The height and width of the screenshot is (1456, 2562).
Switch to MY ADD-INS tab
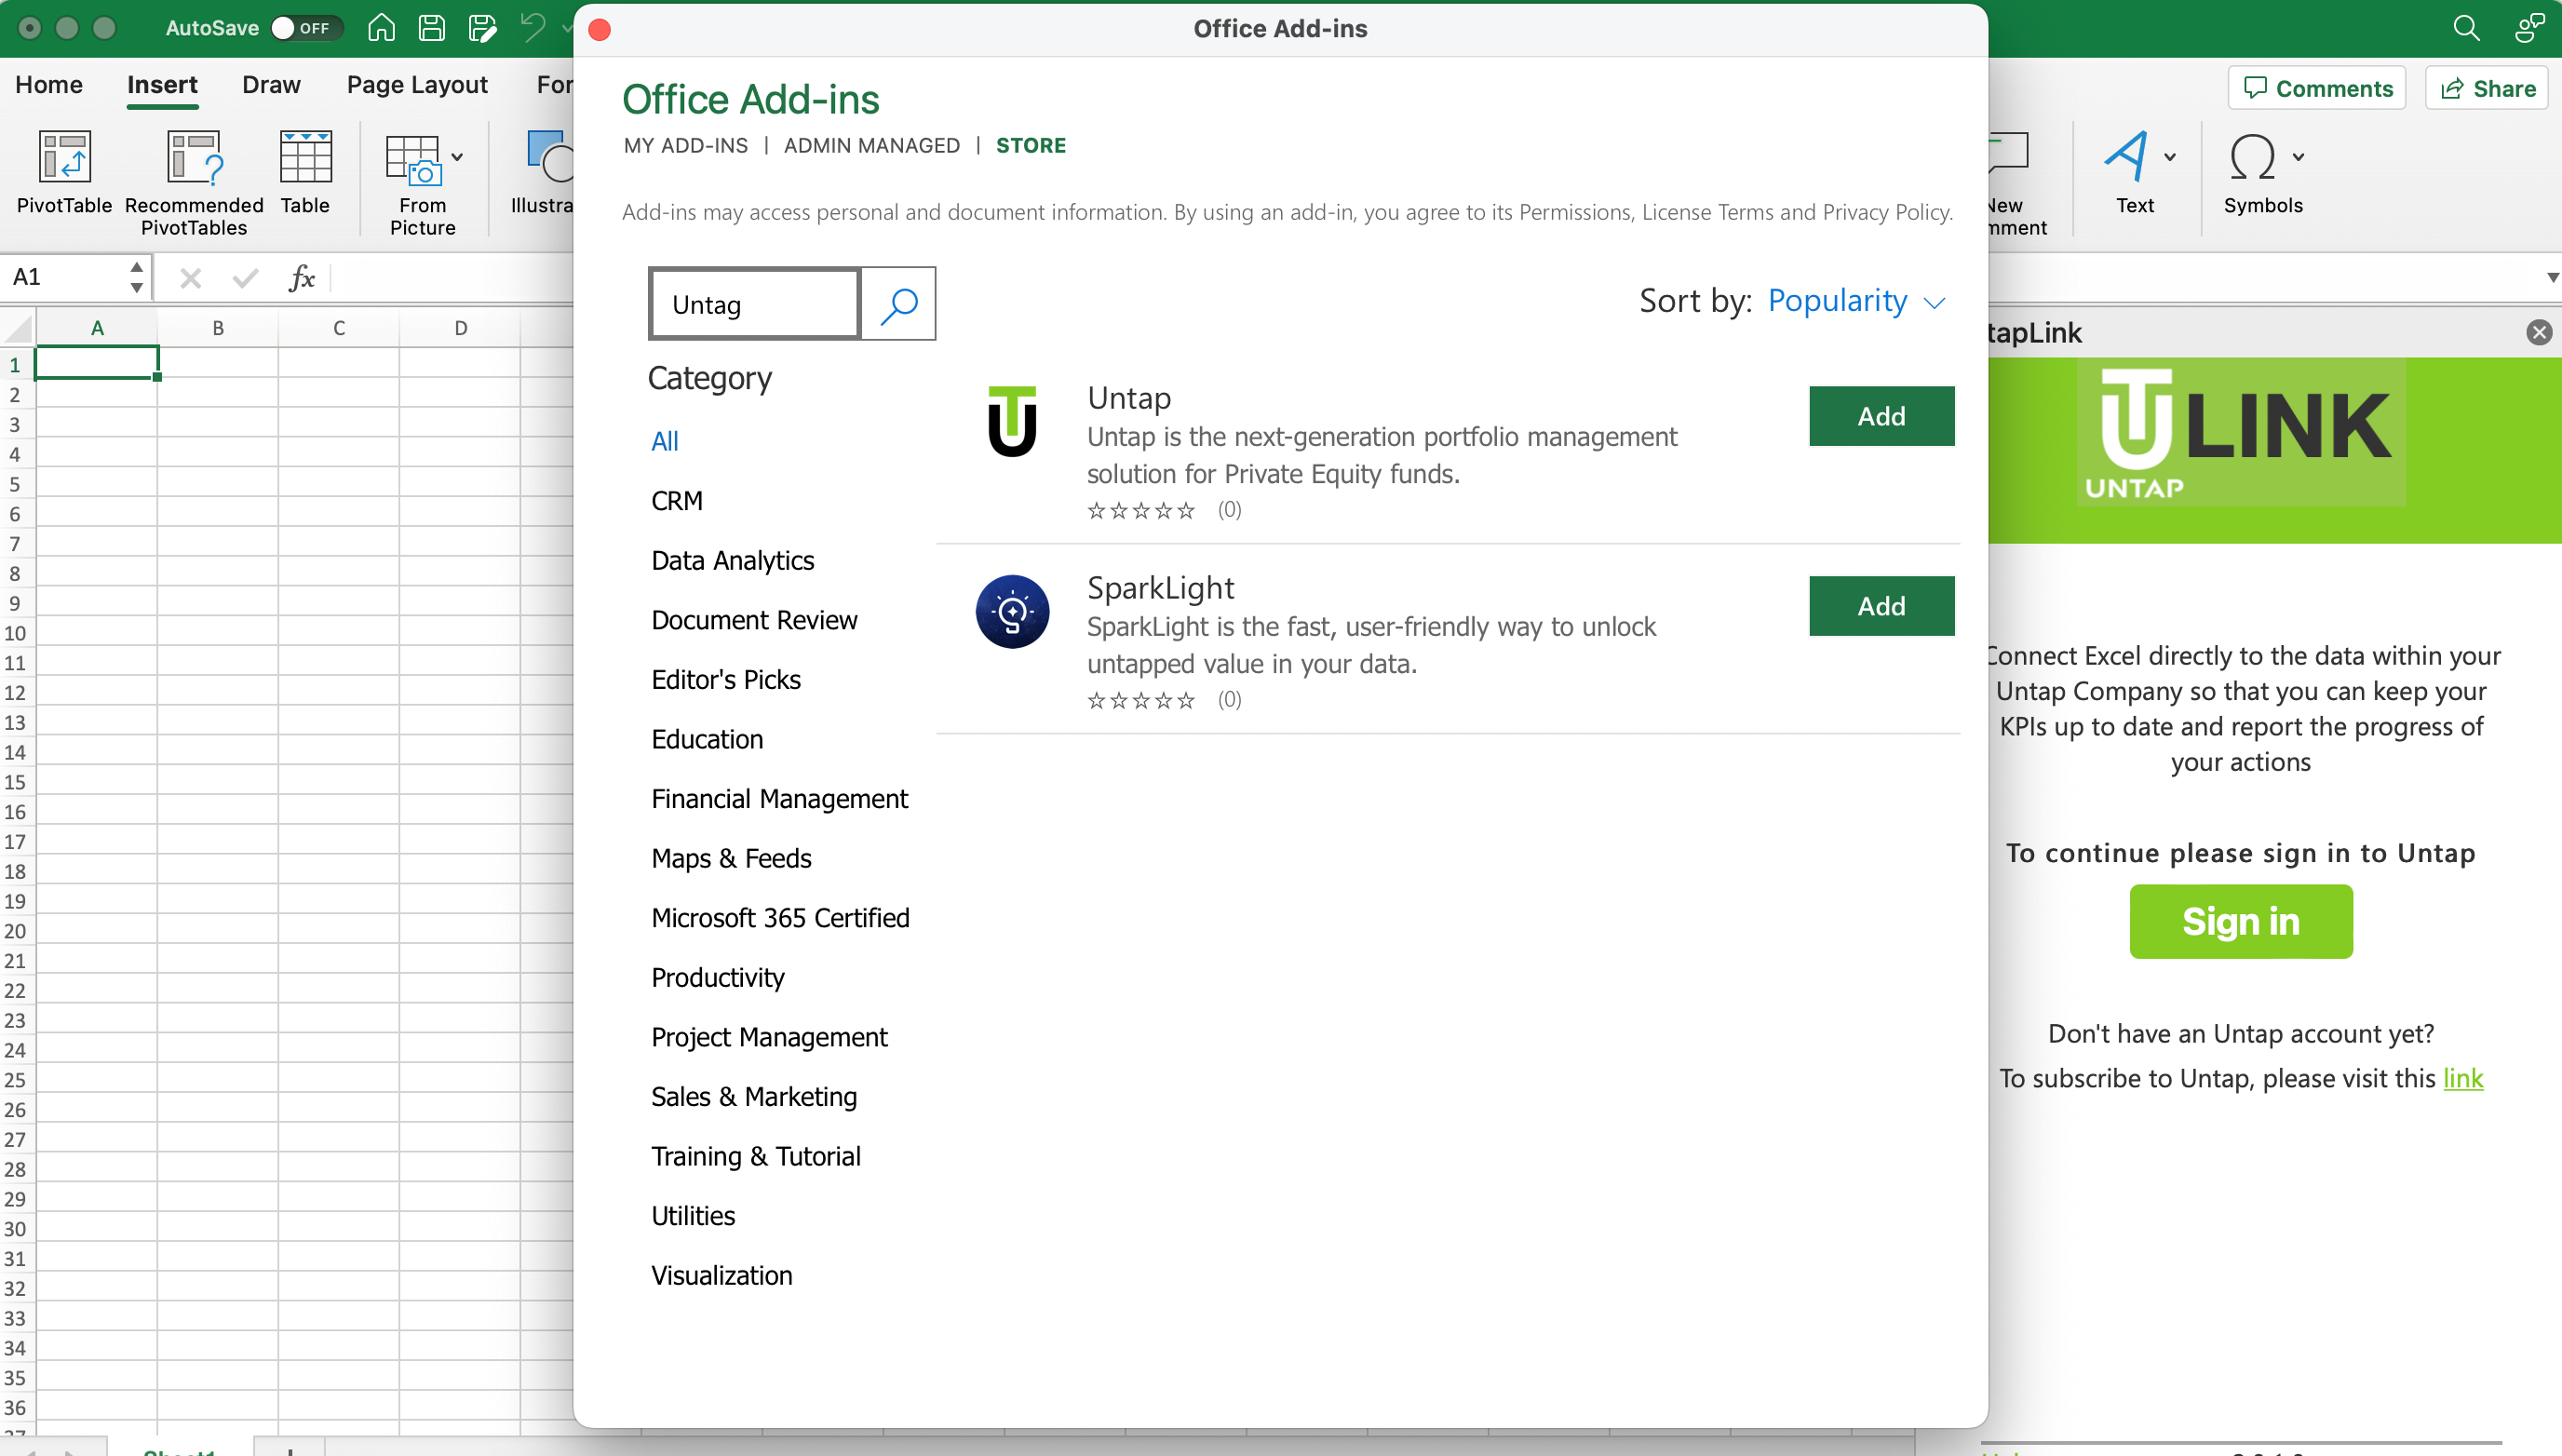[x=686, y=146]
